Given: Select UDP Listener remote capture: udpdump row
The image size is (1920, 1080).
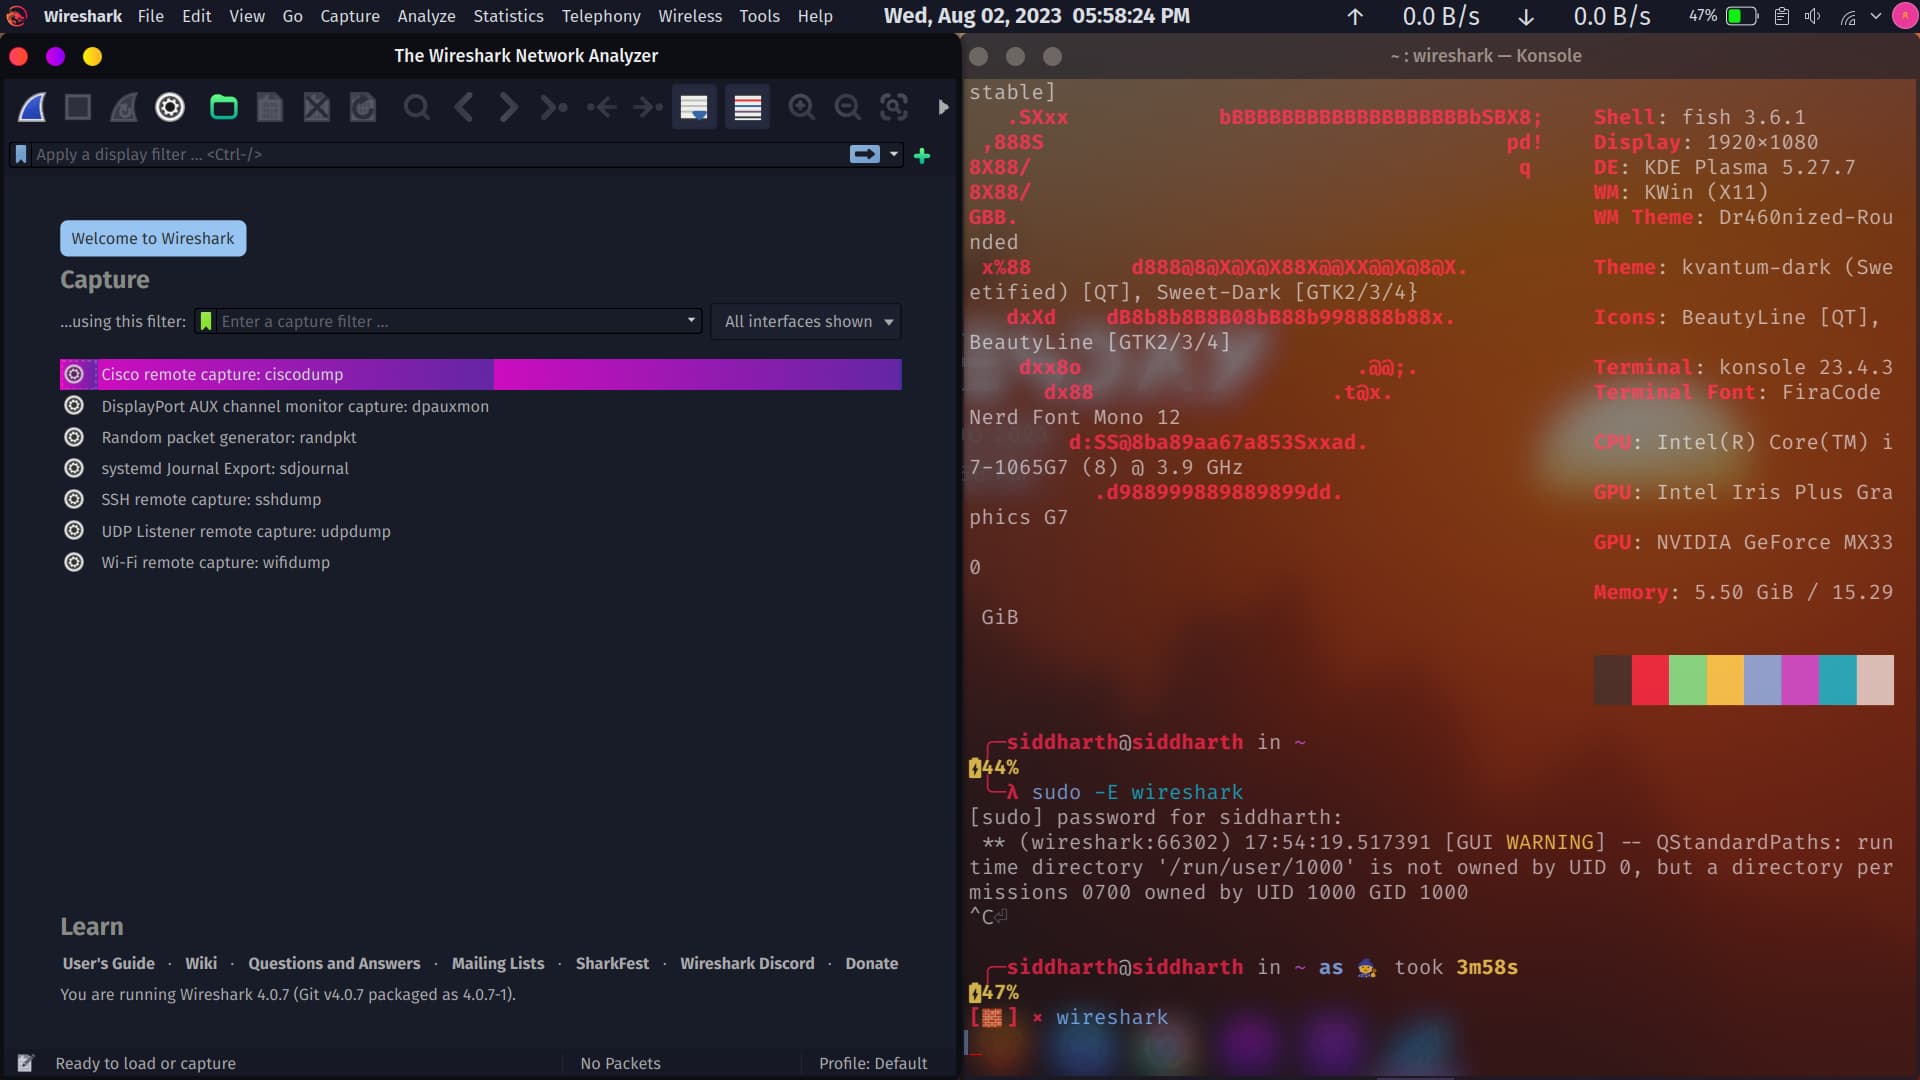Looking at the screenshot, I should (x=480, y=531).
